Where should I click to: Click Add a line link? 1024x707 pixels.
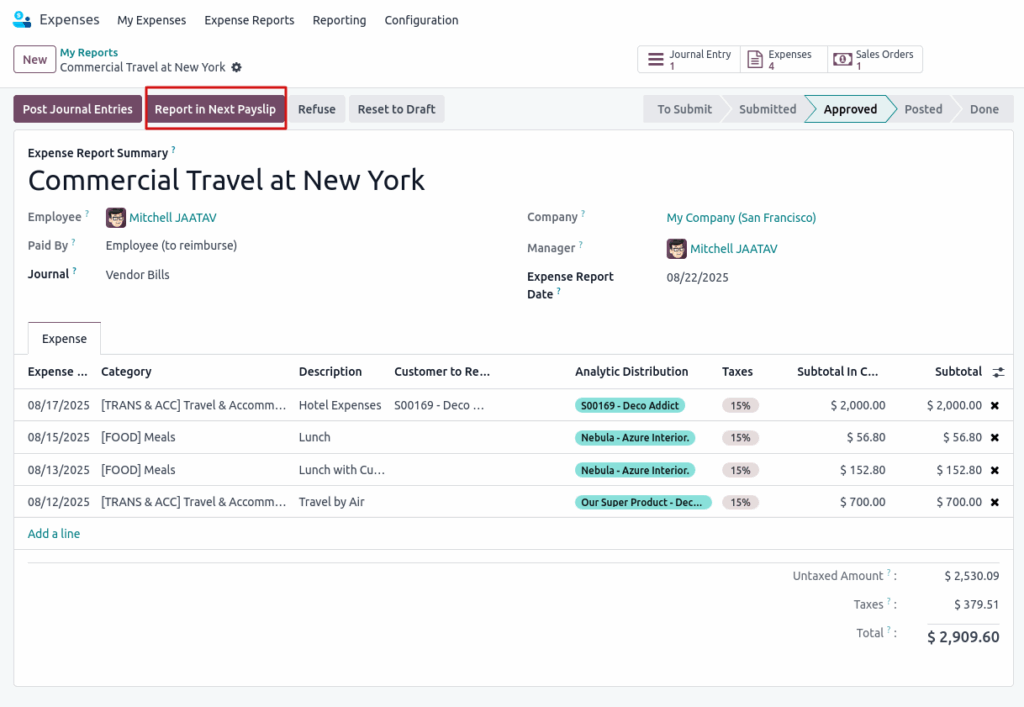click(54, 534)
